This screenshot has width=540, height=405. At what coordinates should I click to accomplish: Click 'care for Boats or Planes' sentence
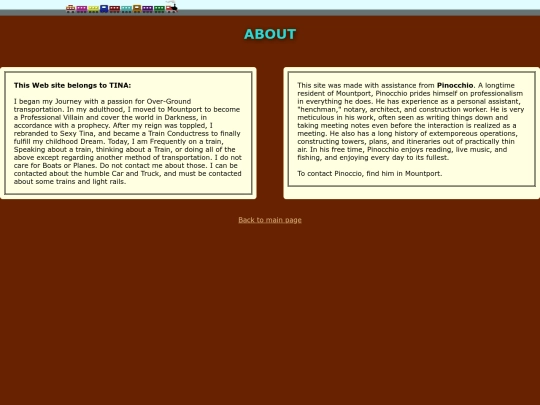[x=55, y=165]
